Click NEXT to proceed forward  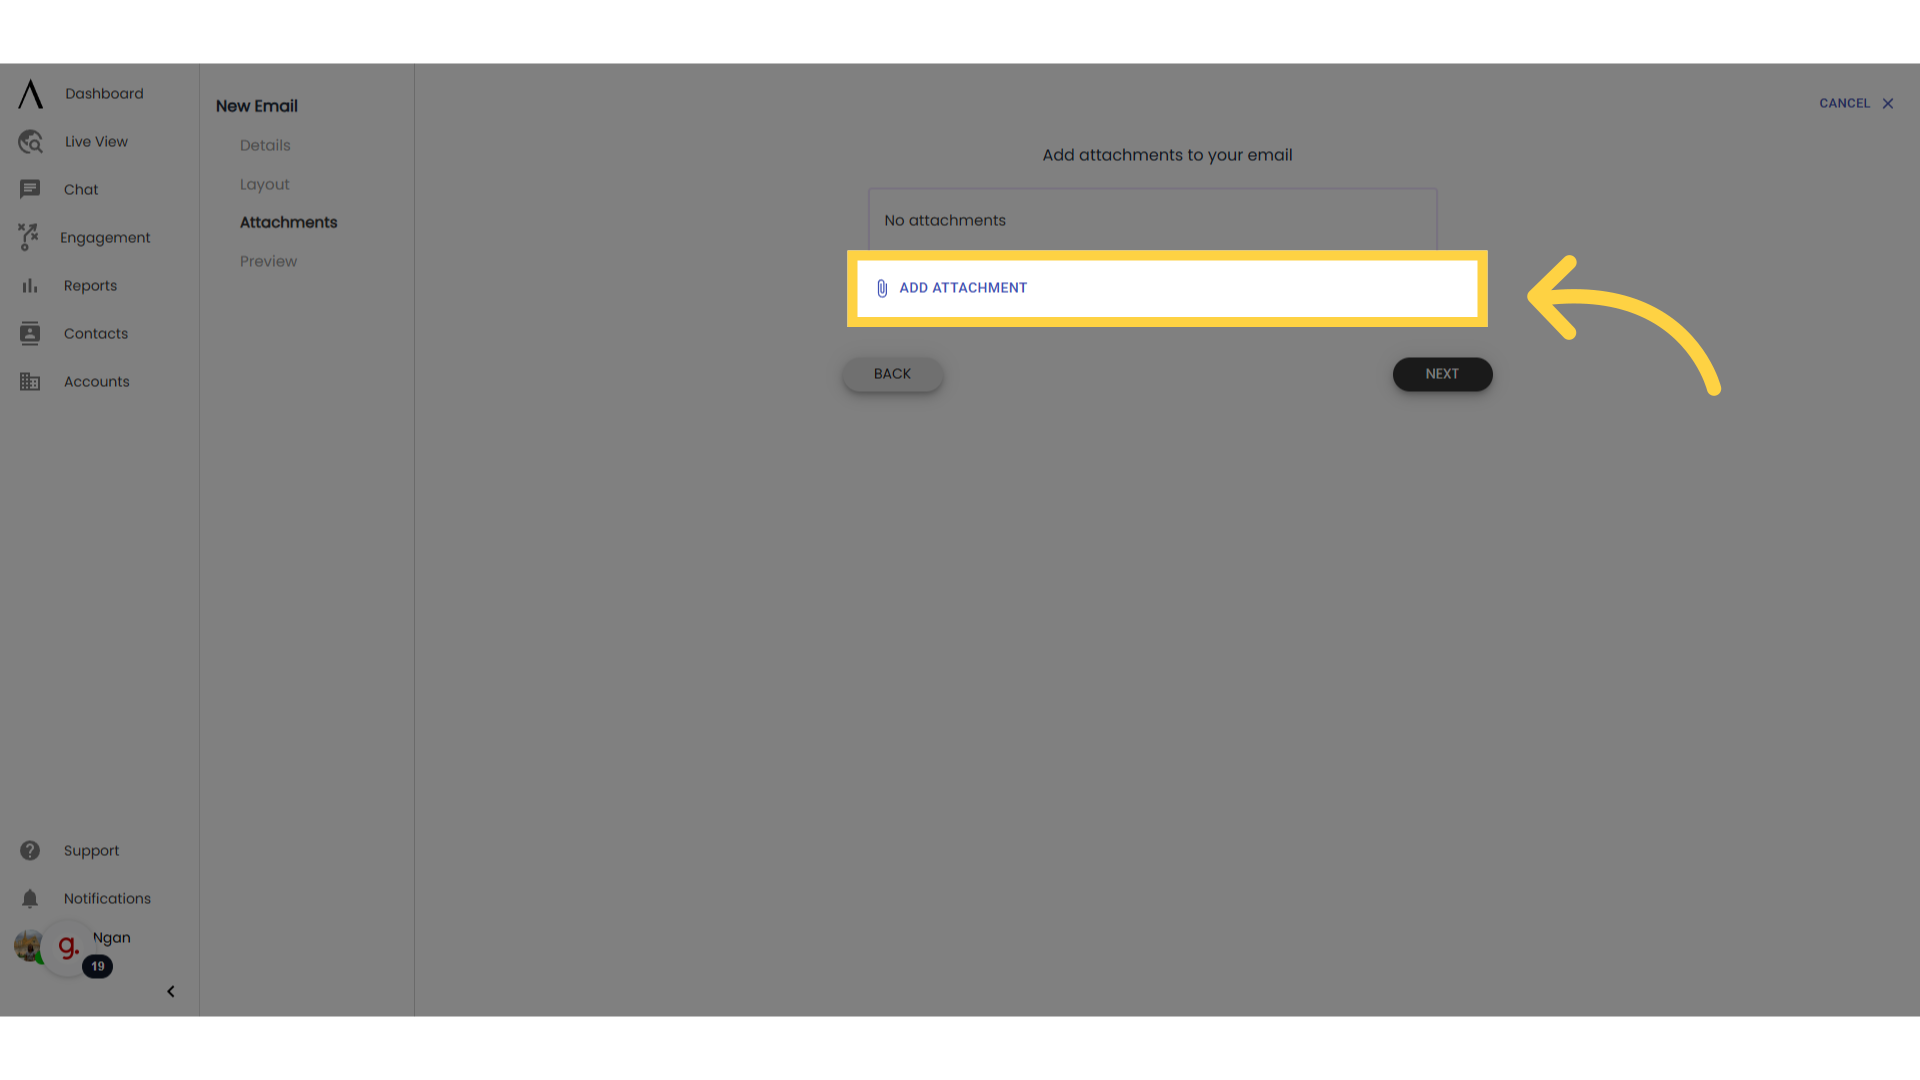click(1443, 373)
